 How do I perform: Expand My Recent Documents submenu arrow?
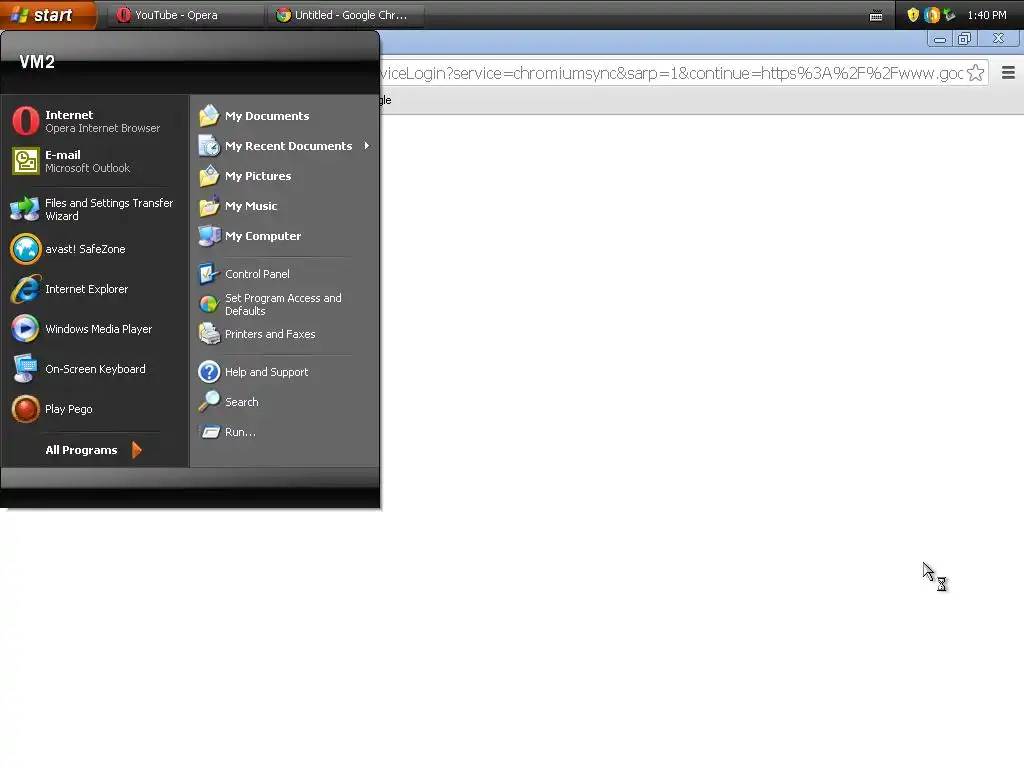[366, 146]
